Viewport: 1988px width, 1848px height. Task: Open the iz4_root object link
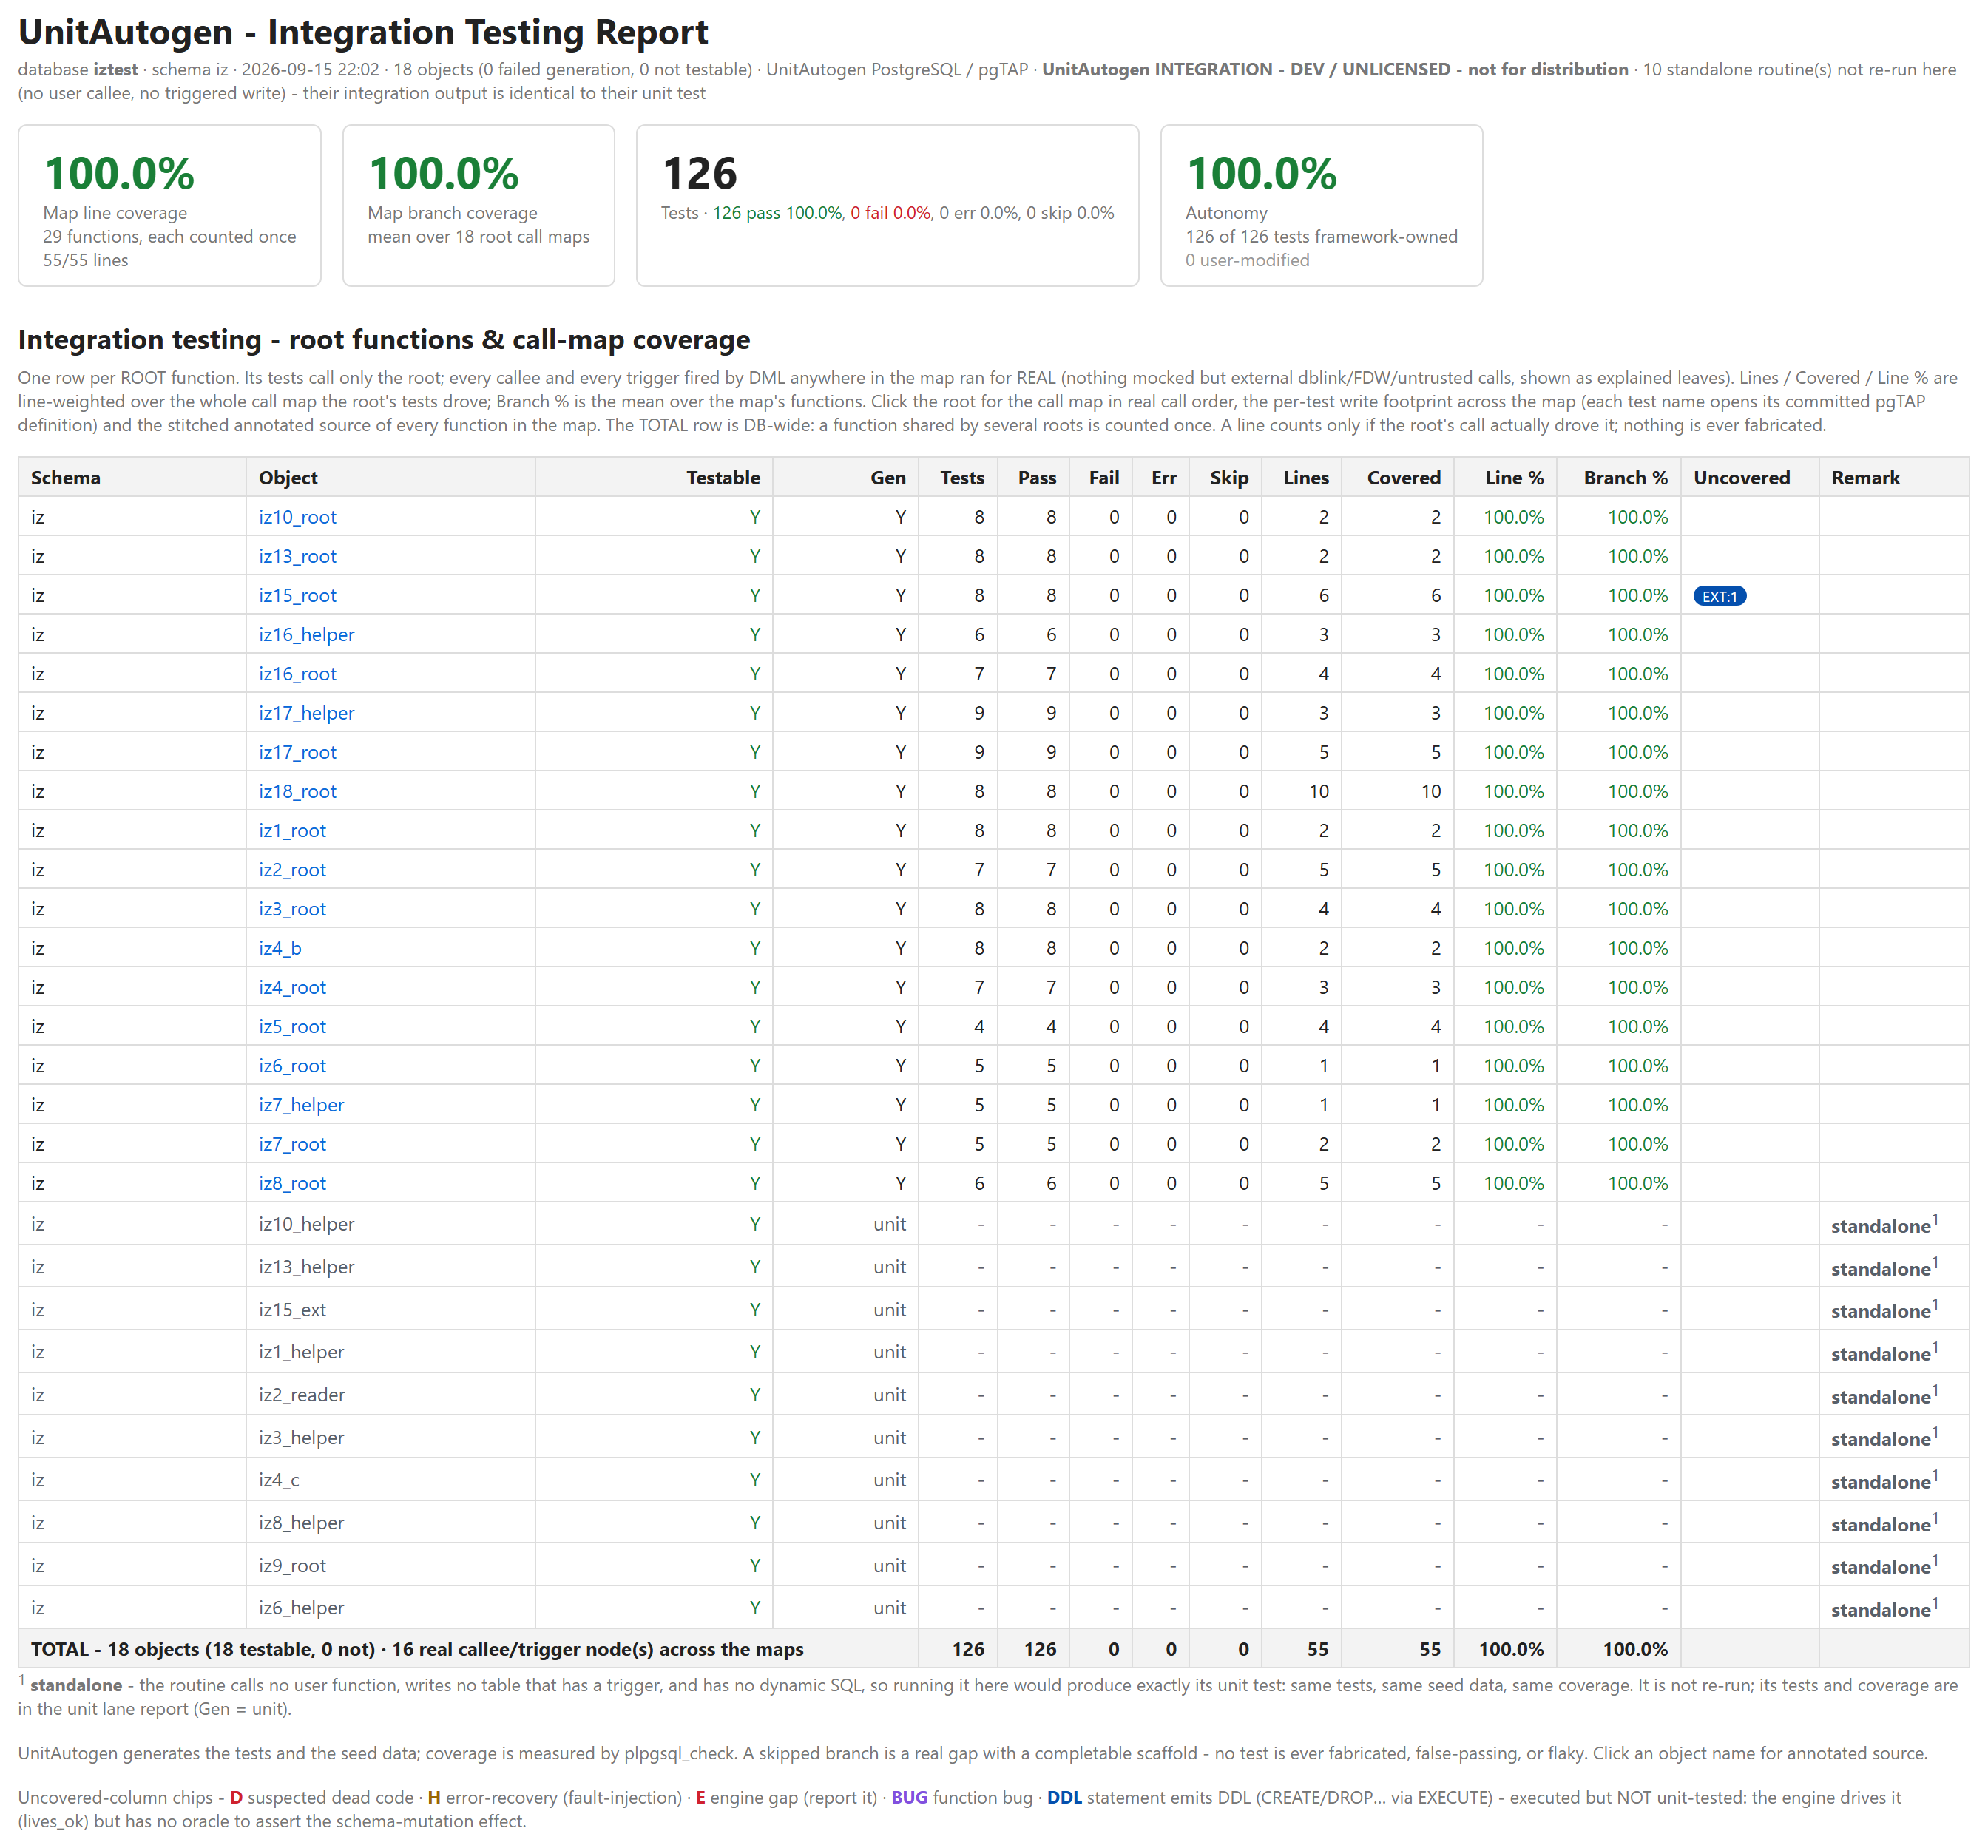point(292,987)
